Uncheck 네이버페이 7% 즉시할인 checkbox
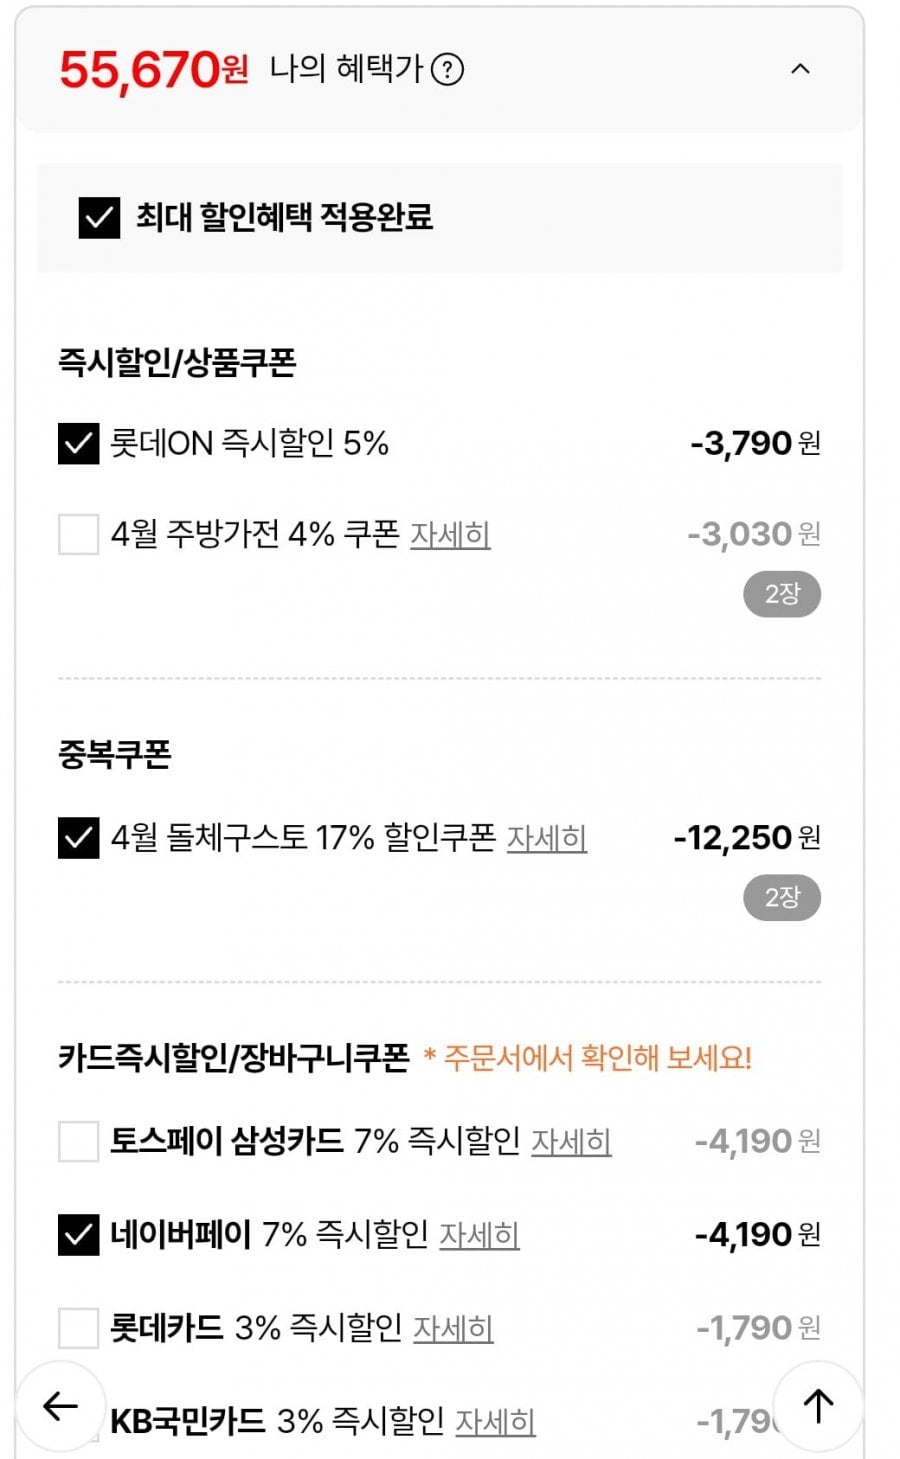 click(x=78, y=1235)
